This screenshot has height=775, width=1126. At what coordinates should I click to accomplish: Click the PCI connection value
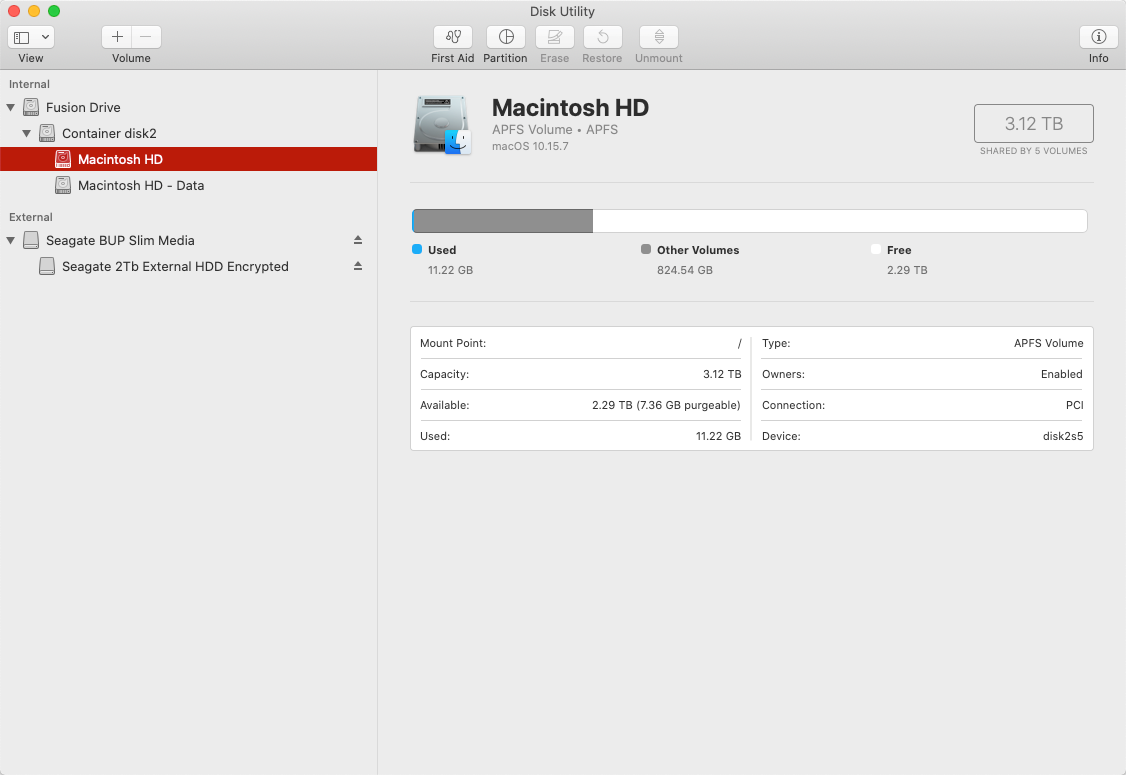(1074, 405)
